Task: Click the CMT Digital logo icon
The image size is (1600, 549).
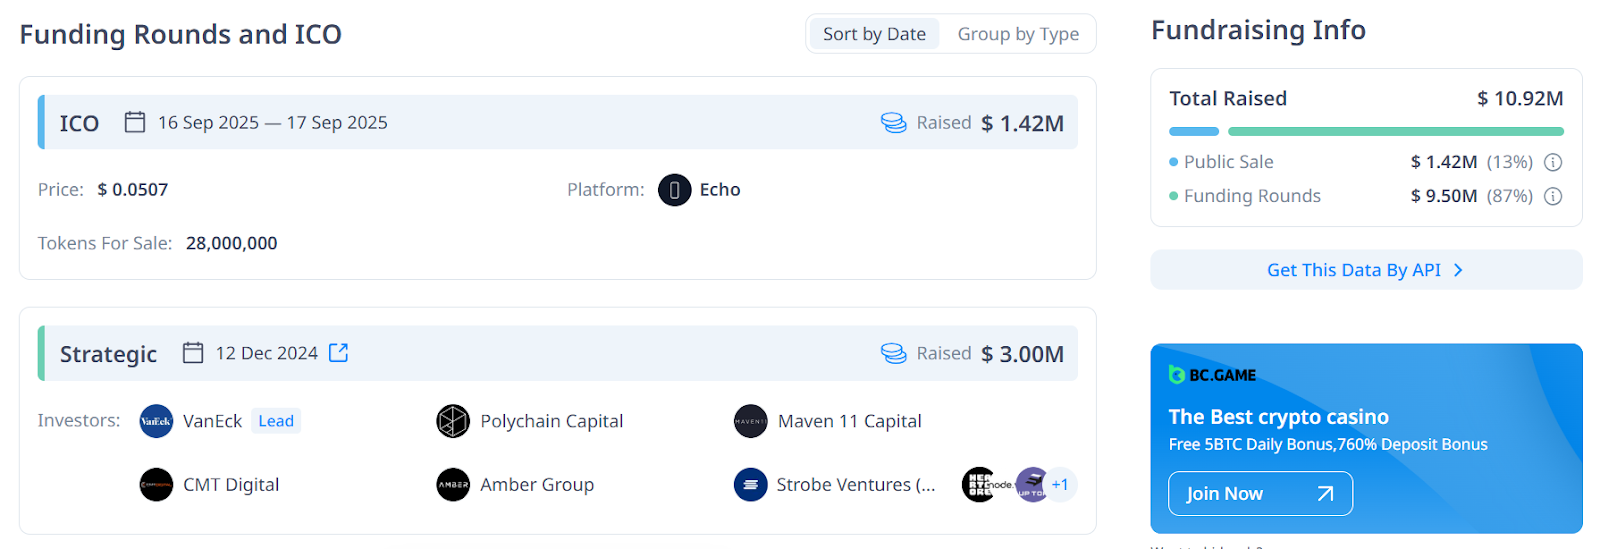Action: pos(156,485)
